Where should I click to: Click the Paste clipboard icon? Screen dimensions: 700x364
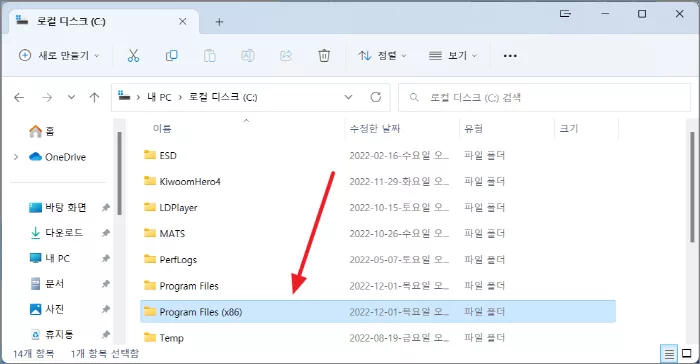209,56
